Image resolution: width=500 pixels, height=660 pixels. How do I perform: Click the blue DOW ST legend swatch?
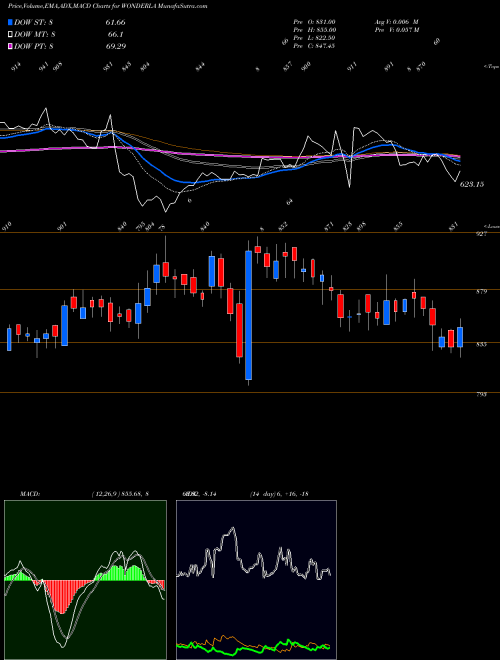coord(11,22)
